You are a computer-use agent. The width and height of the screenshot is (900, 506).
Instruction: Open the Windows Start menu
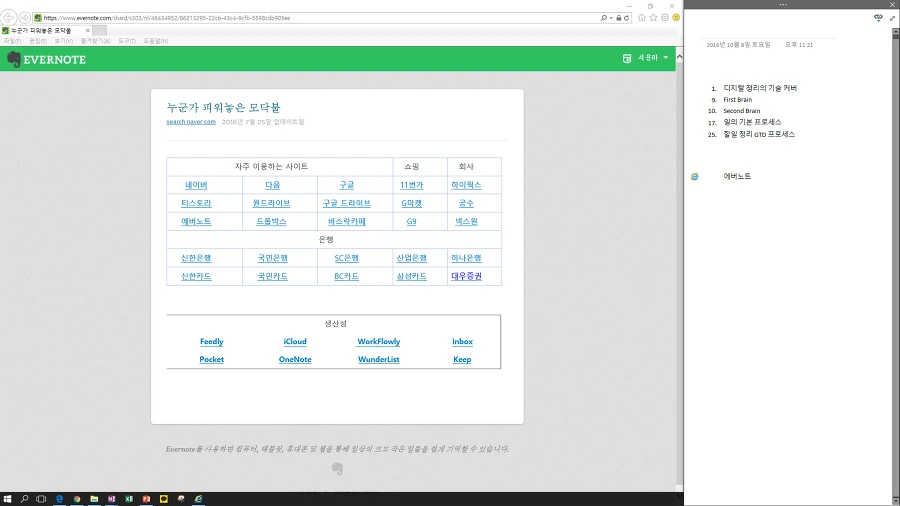[7, 499]
